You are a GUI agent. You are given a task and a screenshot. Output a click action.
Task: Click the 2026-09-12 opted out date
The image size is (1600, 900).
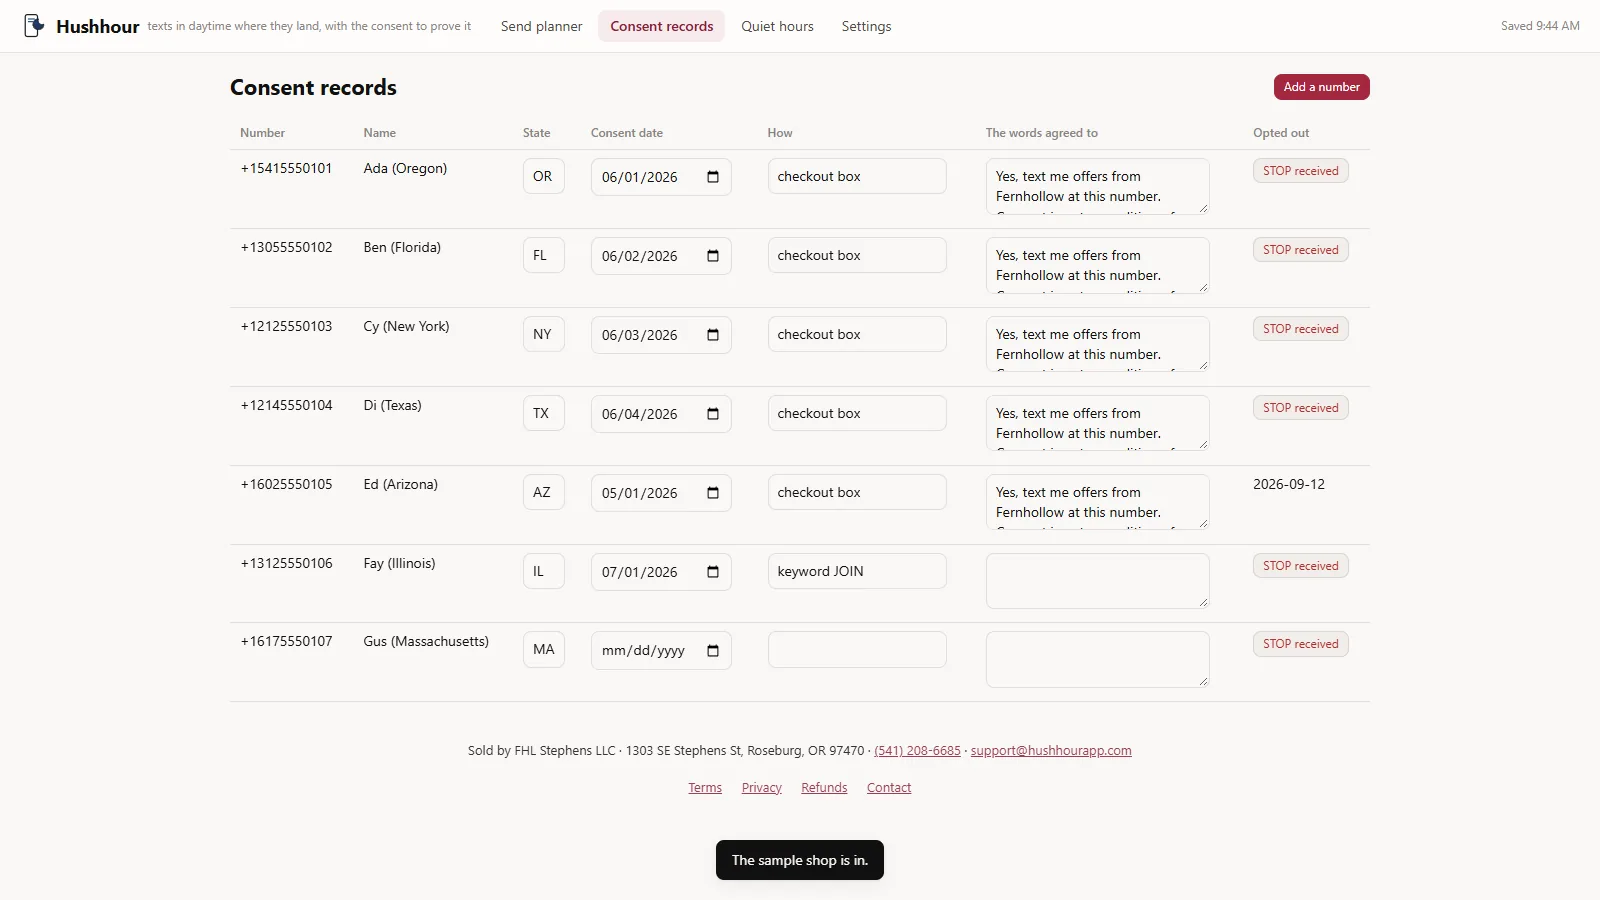1289,484
